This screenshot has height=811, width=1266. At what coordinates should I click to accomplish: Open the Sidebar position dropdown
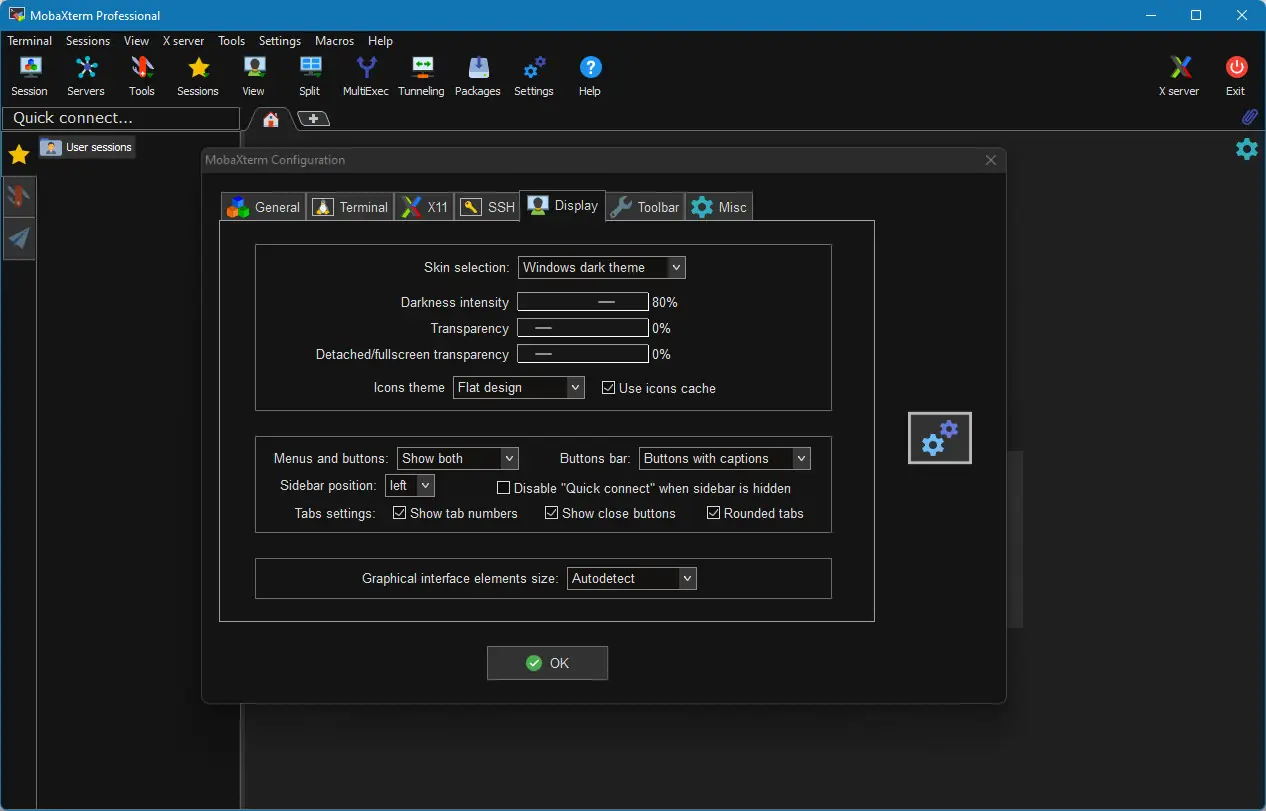[410, 485]
